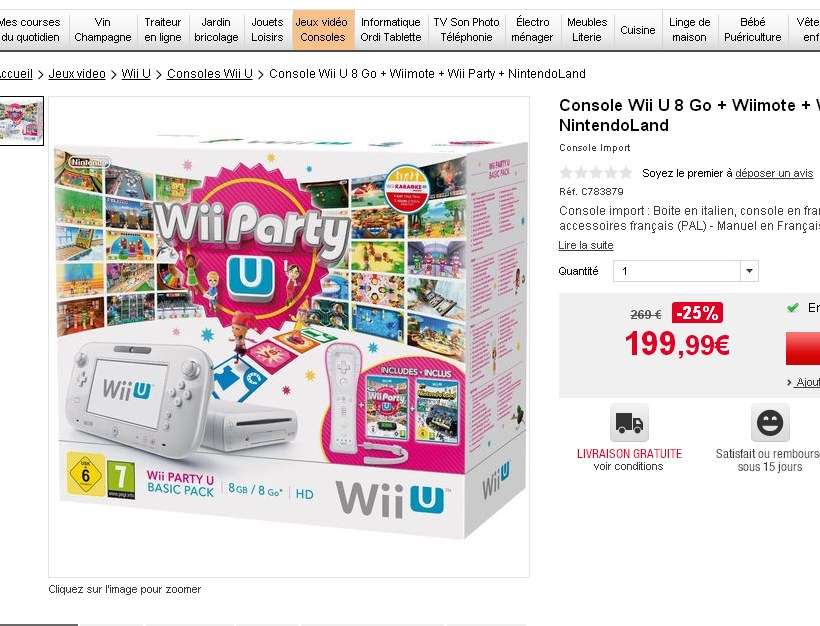Open the Jeux video breadcrumb link
The width and height of the screenshot is (820, 626).
click(x=77, y=74)
